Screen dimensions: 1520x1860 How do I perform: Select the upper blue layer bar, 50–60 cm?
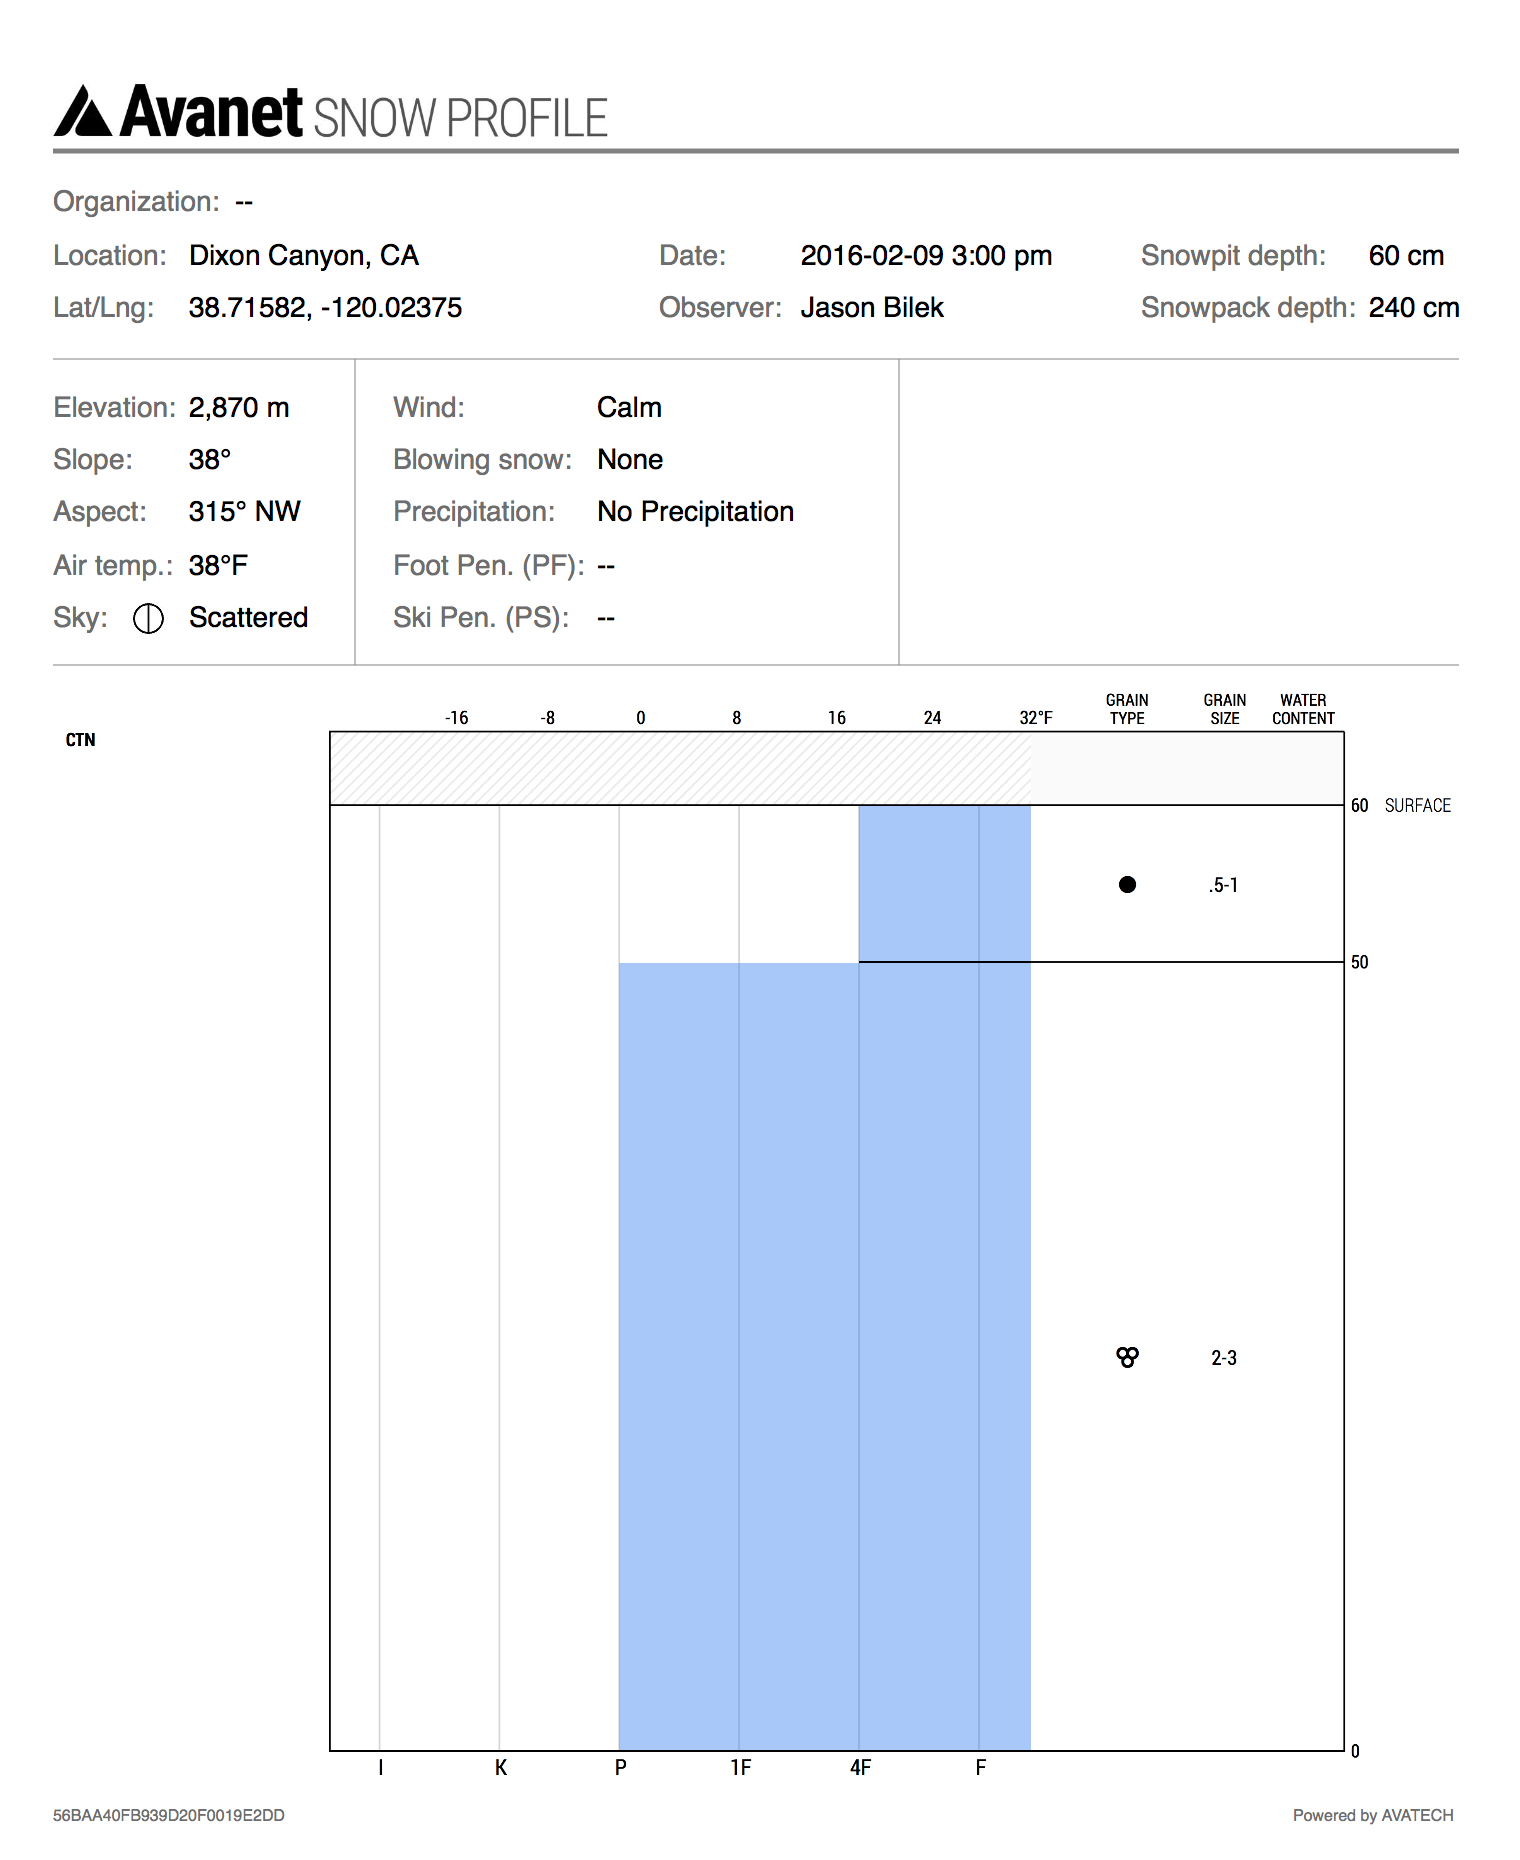944,883
